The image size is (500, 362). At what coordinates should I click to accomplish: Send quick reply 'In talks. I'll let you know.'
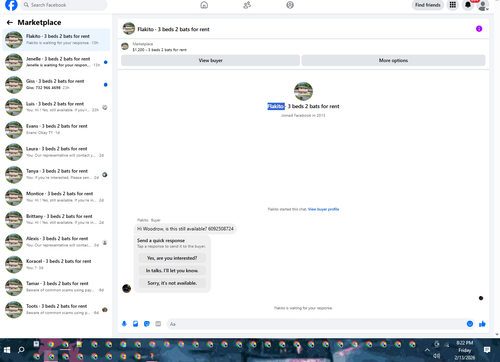[172, 270]
